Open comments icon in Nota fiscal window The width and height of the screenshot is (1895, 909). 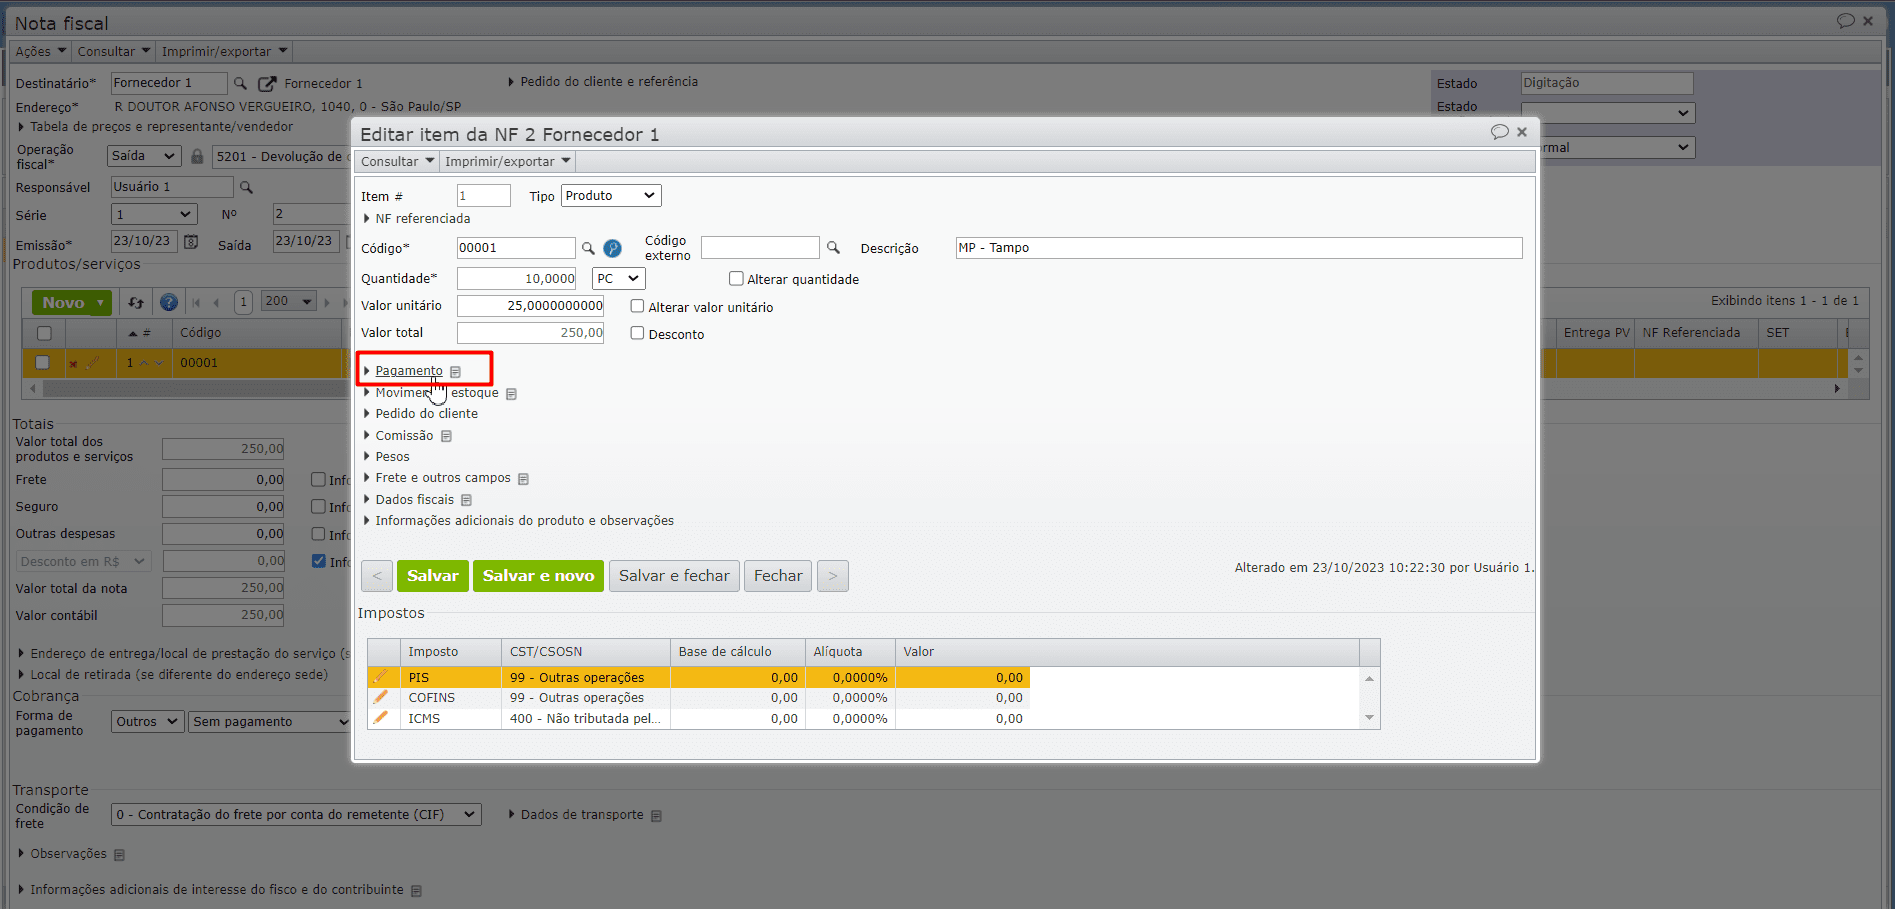tap(1845, 21)
